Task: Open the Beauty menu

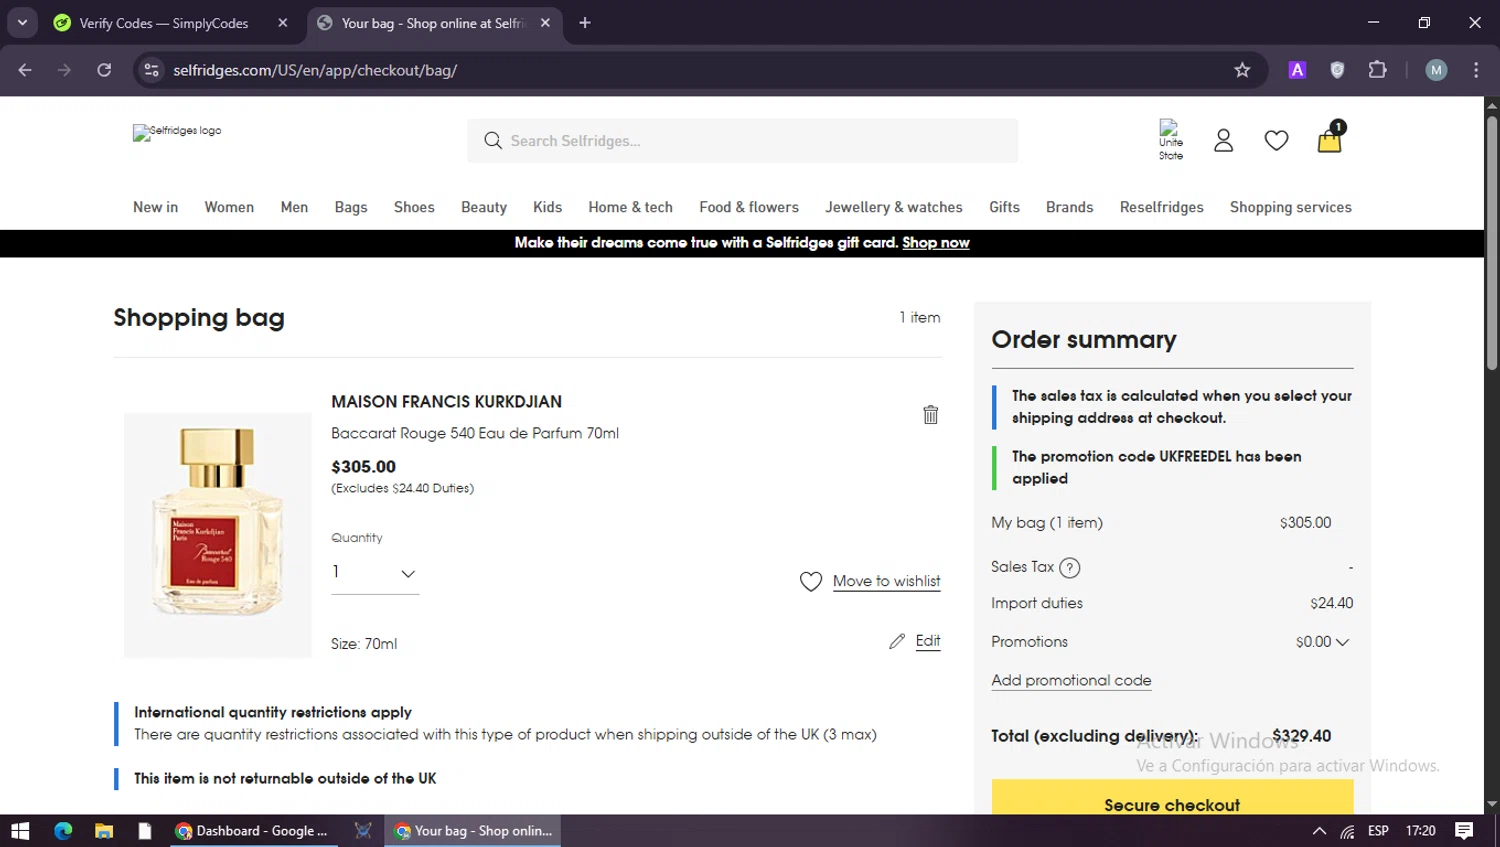Action: 484,207
